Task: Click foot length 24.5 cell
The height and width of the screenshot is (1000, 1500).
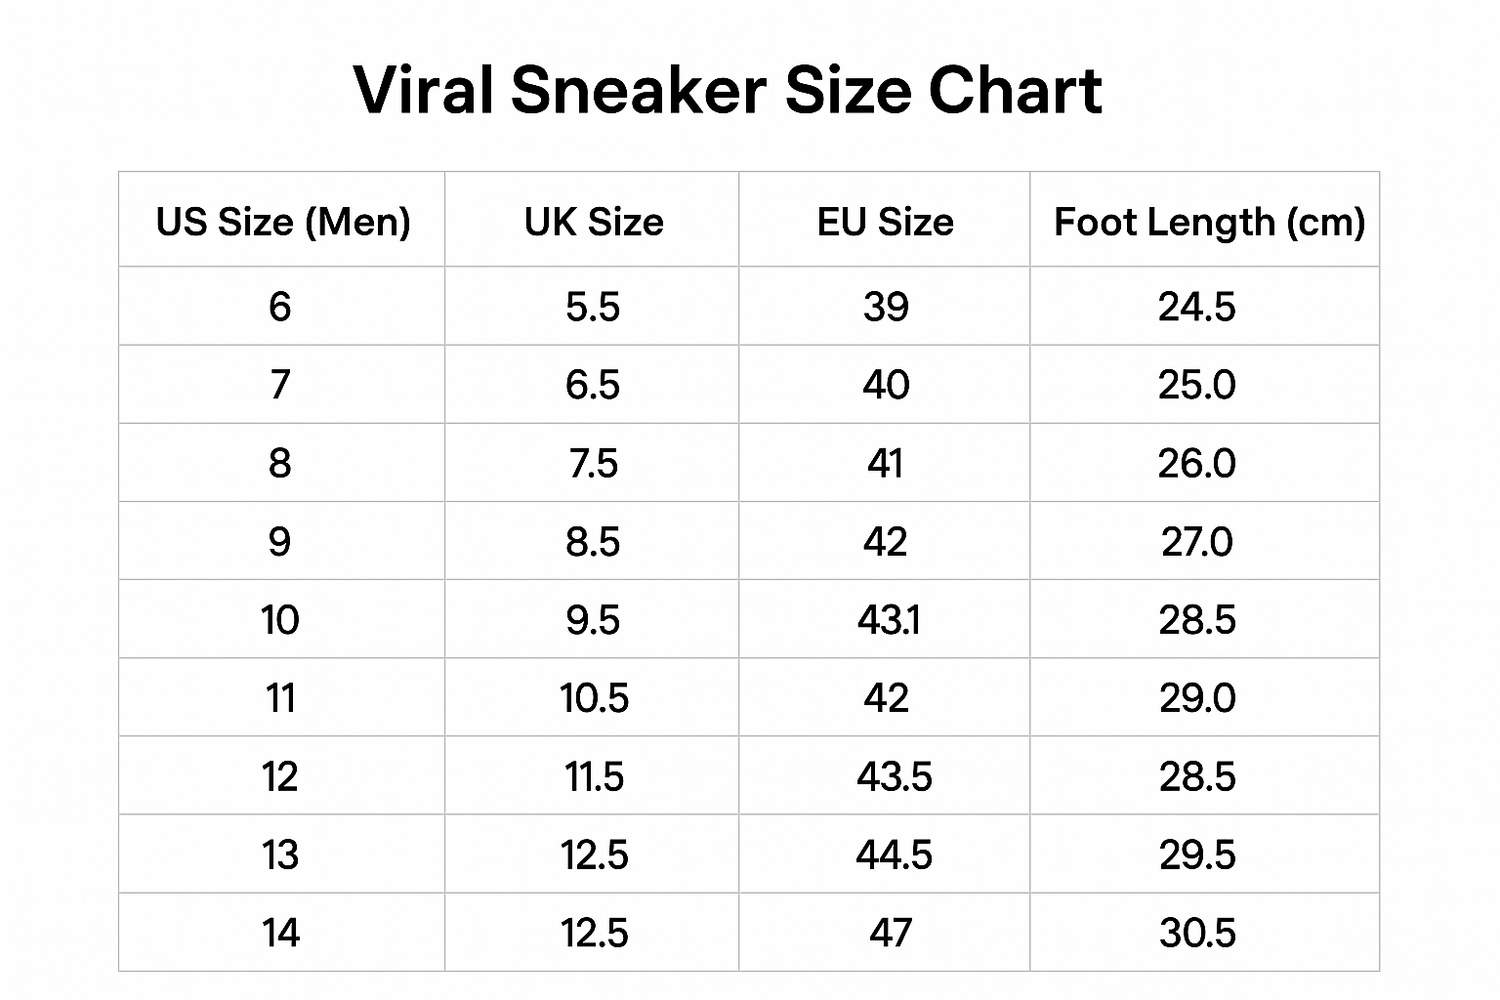Action: point(1197,307)
